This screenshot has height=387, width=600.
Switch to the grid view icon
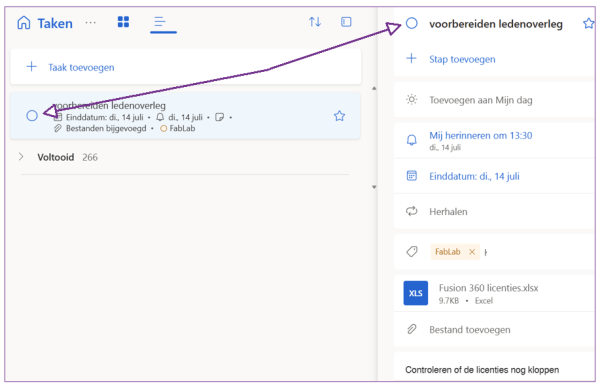point(123,22)
